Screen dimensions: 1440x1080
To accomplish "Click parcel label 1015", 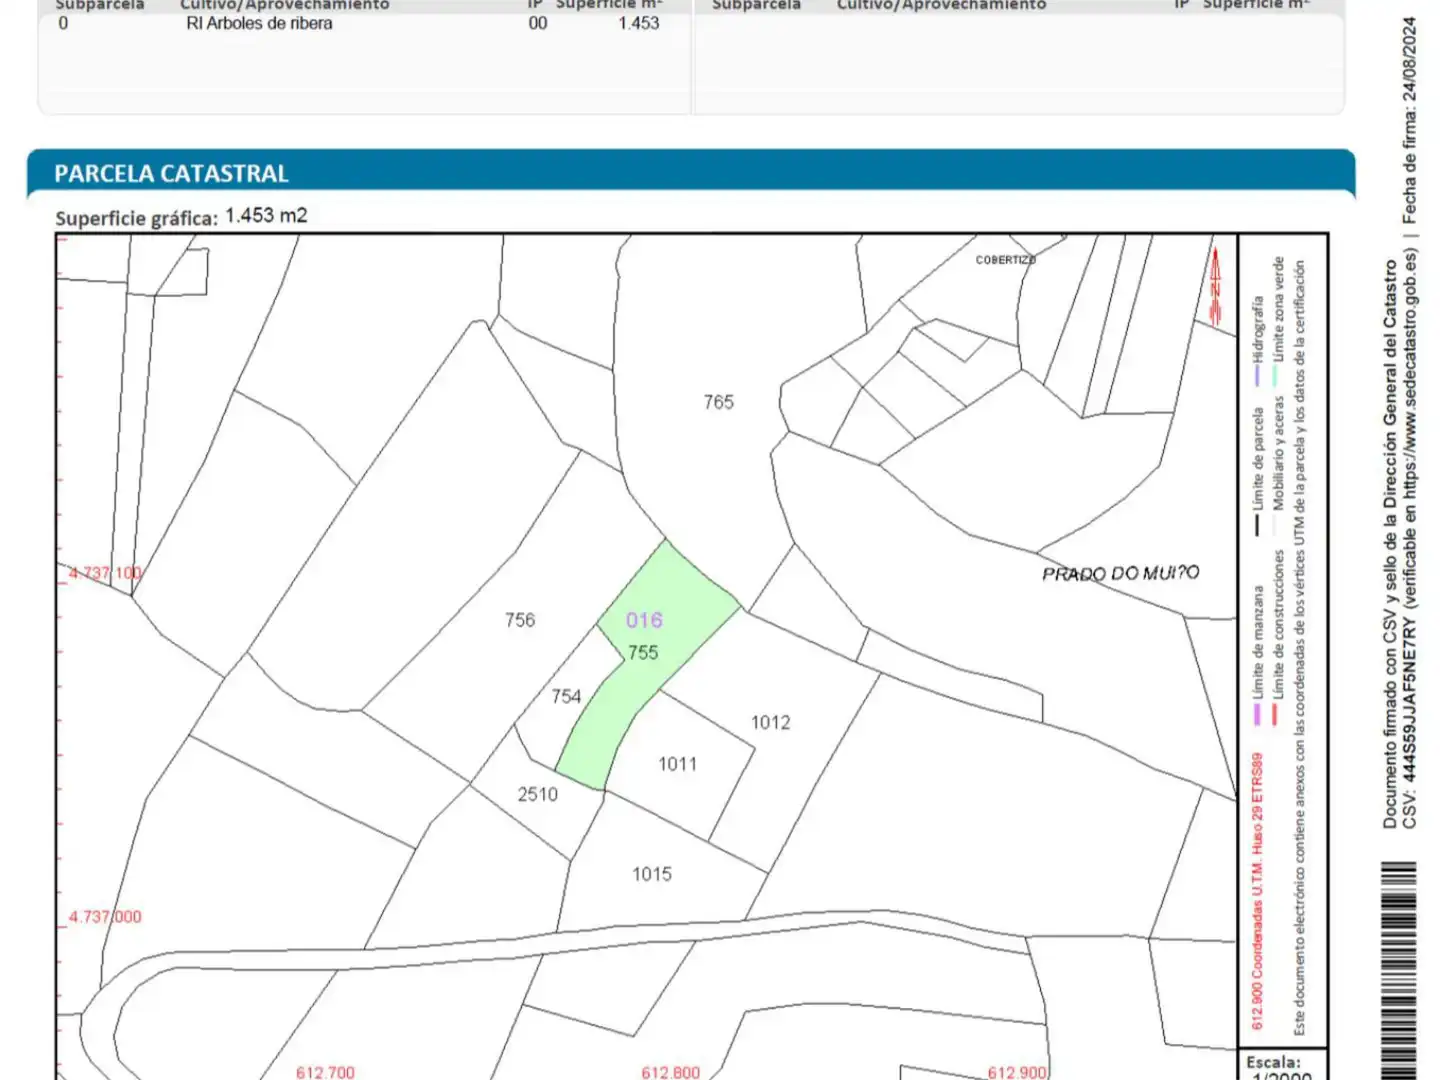I will (652, 874).
